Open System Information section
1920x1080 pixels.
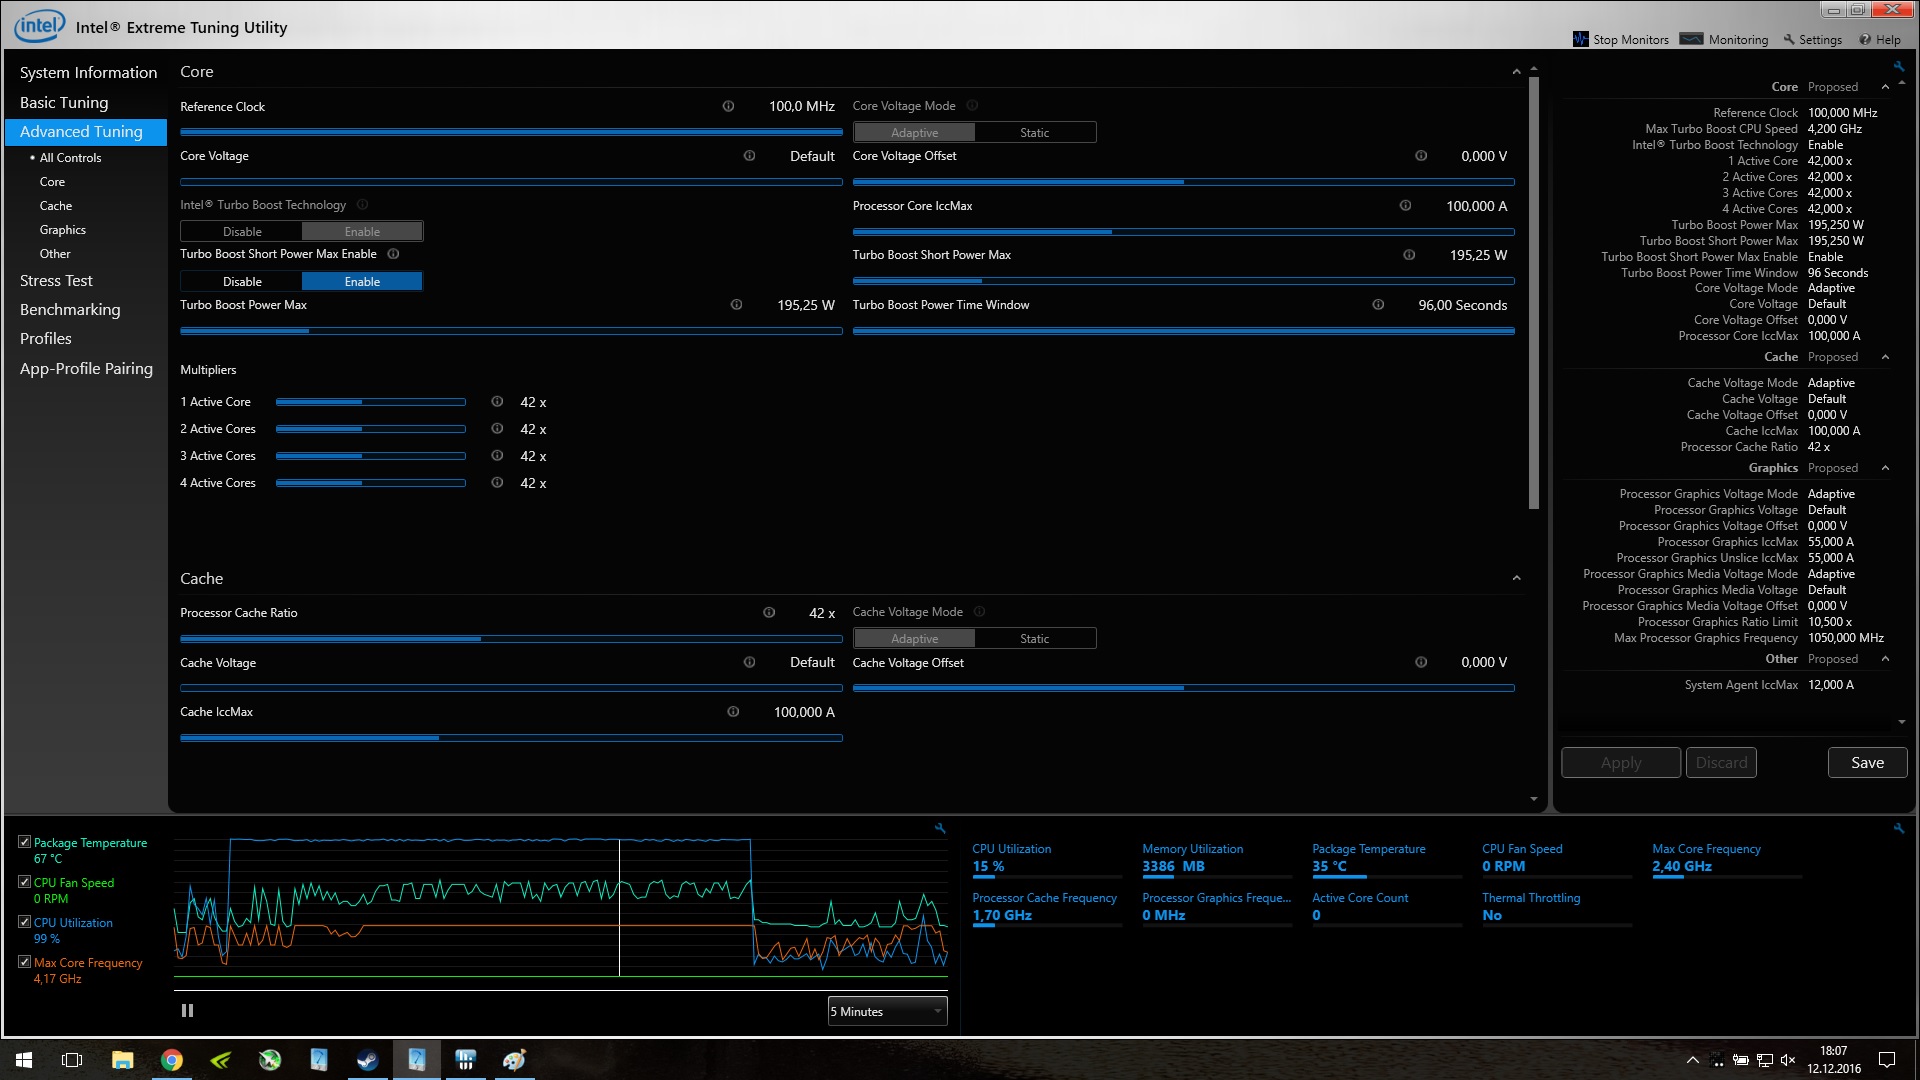coord(88,73)
